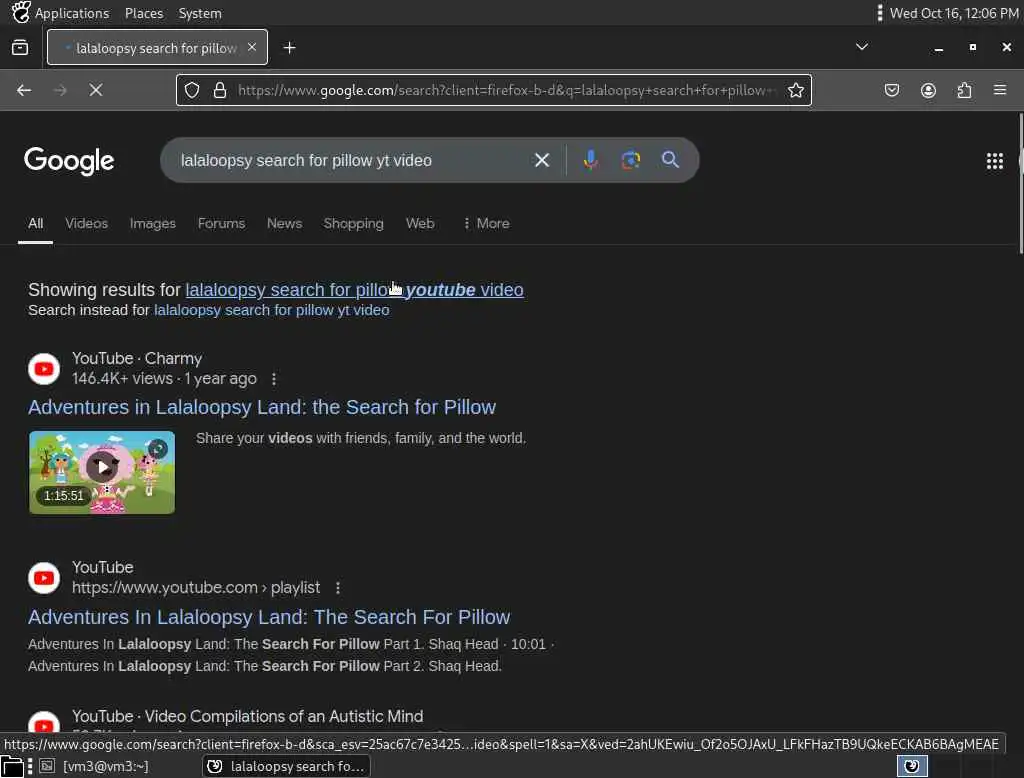Open the Places menu
Viewport: 1024px width, 778px height.
pyautogui.click(x=144, y=13)
